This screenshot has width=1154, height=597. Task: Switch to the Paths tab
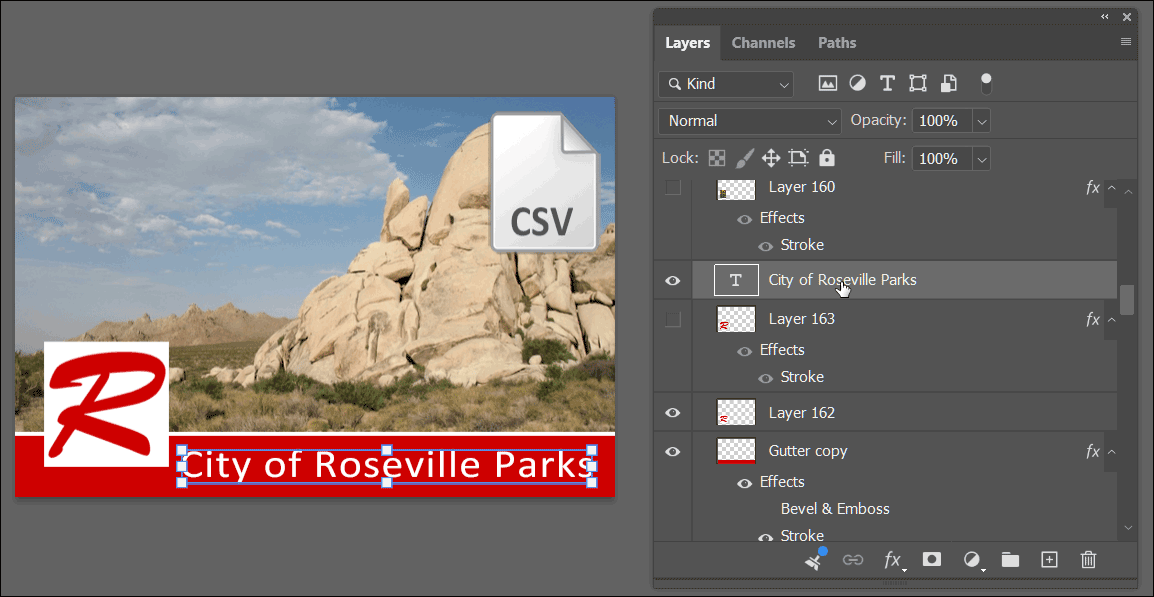837,43
